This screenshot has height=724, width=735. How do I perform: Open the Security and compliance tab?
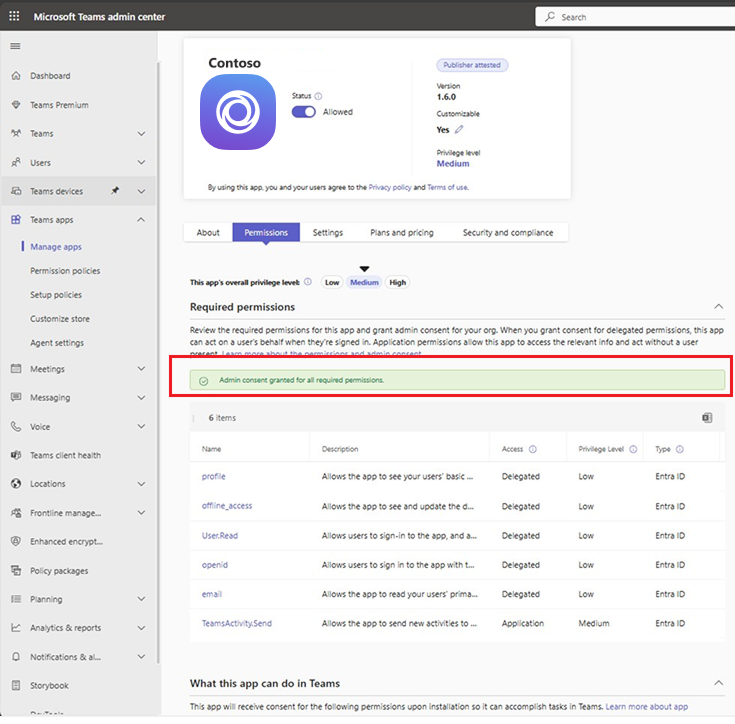tap(508, 232)
